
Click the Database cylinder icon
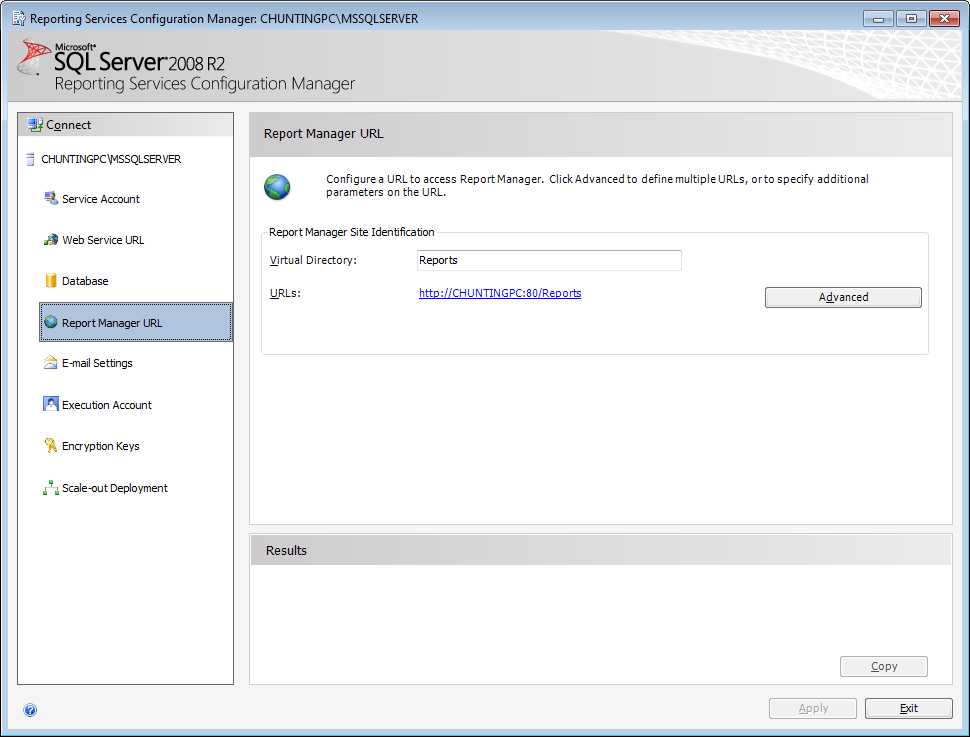pos(51,281)
